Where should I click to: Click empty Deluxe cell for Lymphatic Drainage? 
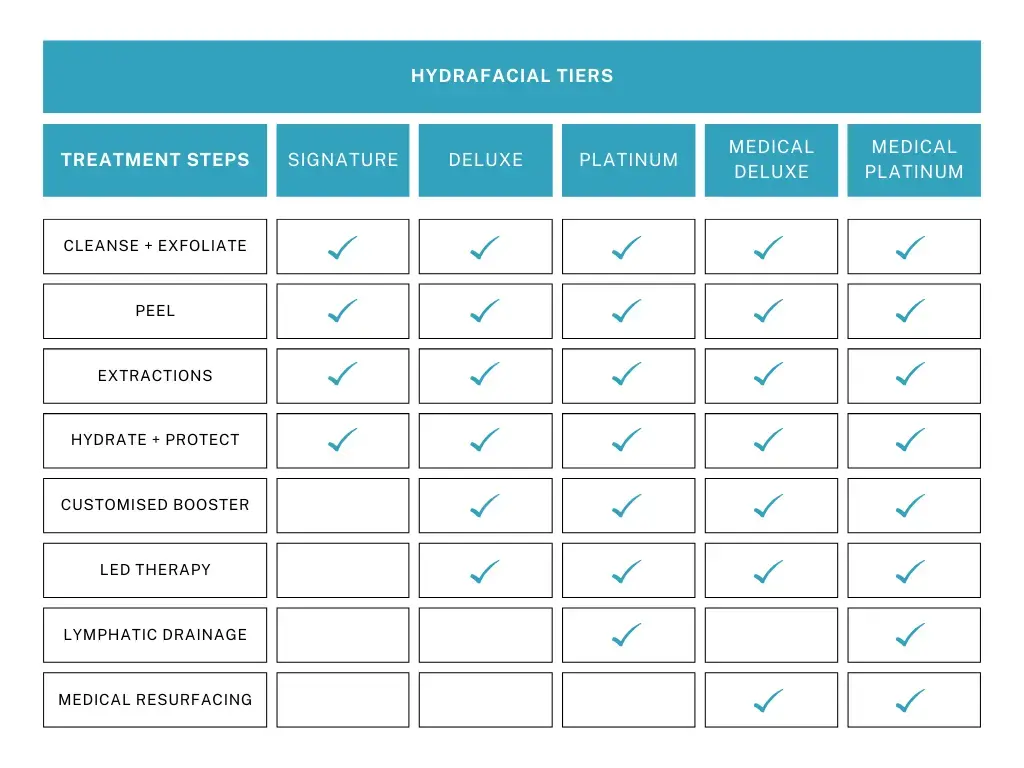pos(485,635)
